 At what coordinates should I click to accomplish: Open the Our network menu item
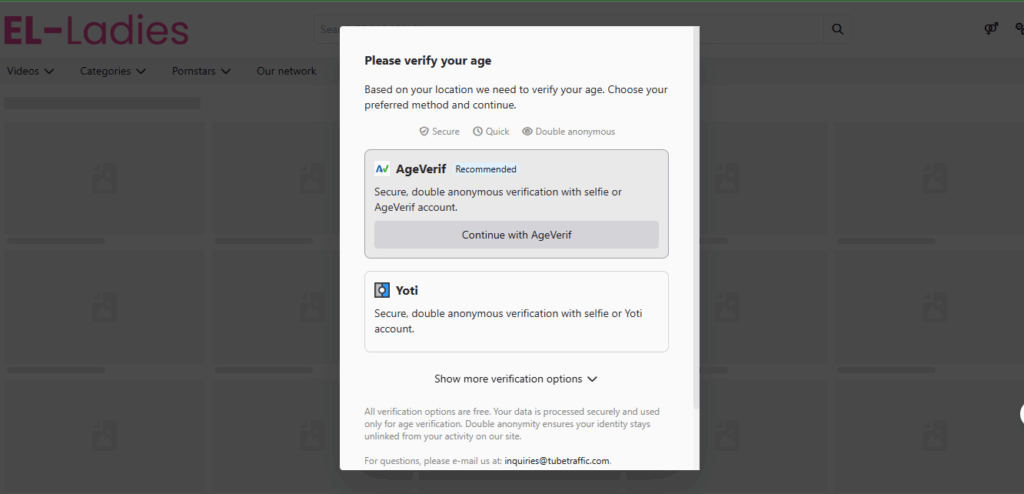click(286, 71)
